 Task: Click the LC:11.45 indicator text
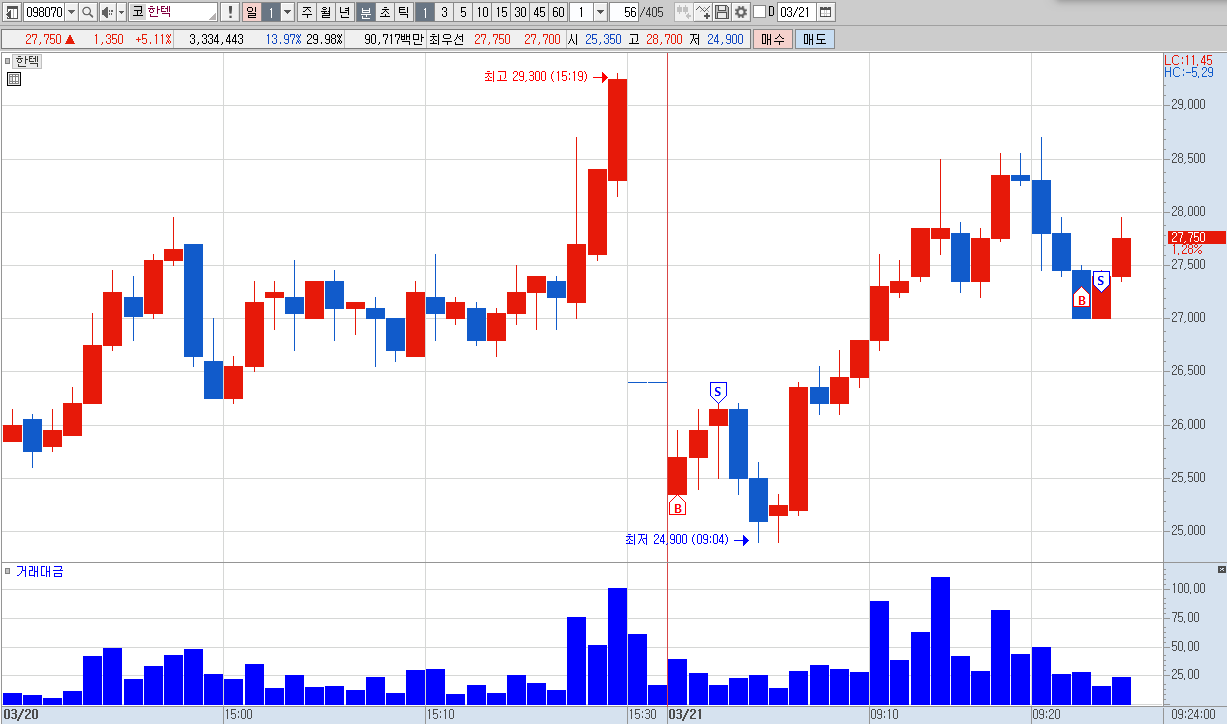coord(1188,60)
